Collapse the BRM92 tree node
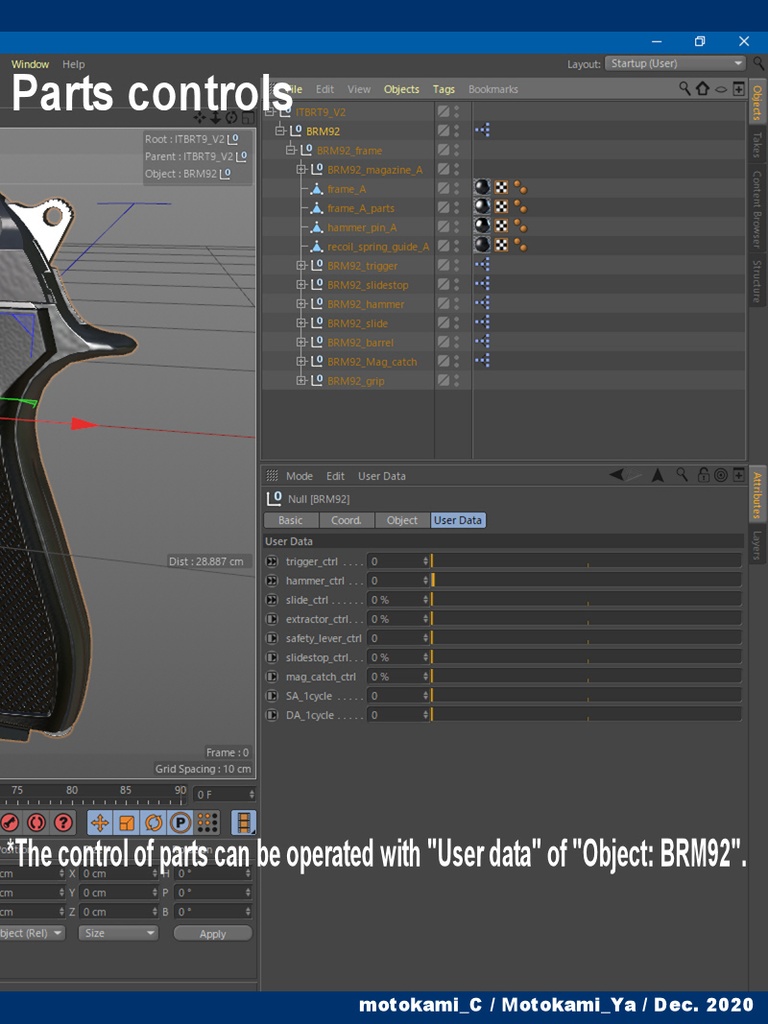 click(x=280, y=131)
